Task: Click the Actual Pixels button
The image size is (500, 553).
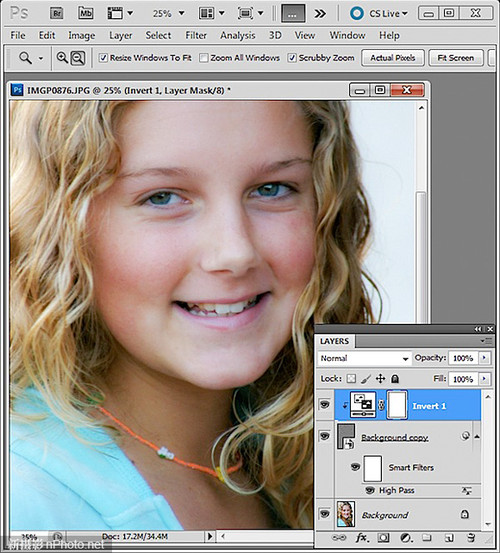Action: (x=392, y=58)
